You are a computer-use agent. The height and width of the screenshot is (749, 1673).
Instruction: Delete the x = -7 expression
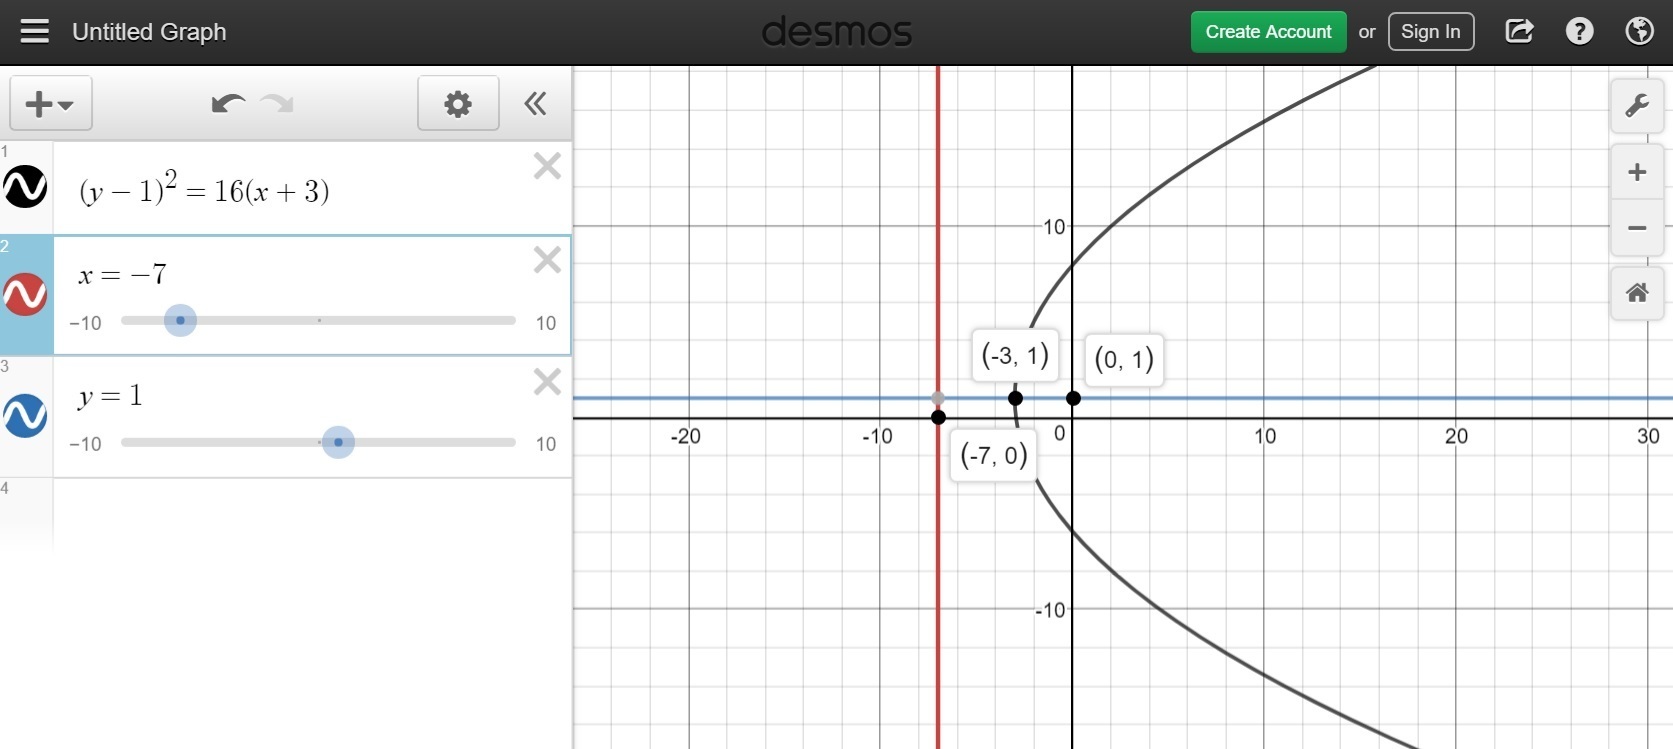click(x=547, y=260)
